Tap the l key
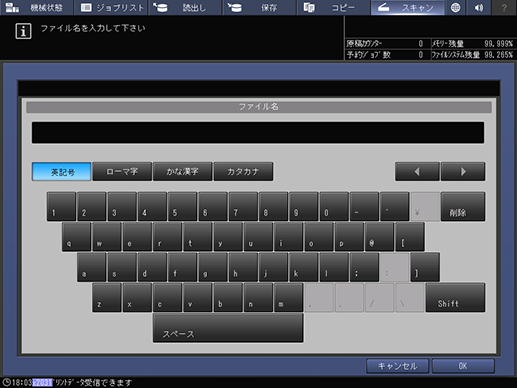Image resolution: width=517 pixels, height=388 pixels. tap(334, 267)
